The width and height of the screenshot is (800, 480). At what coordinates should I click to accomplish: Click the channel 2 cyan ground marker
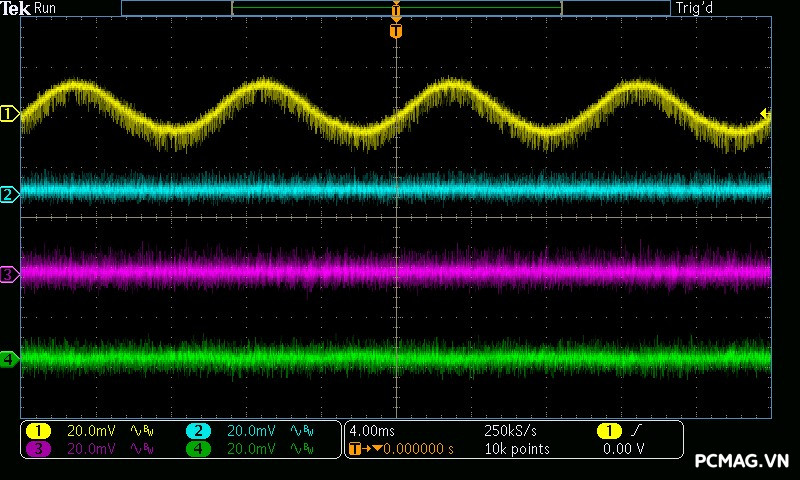click(x=9, y=194)
